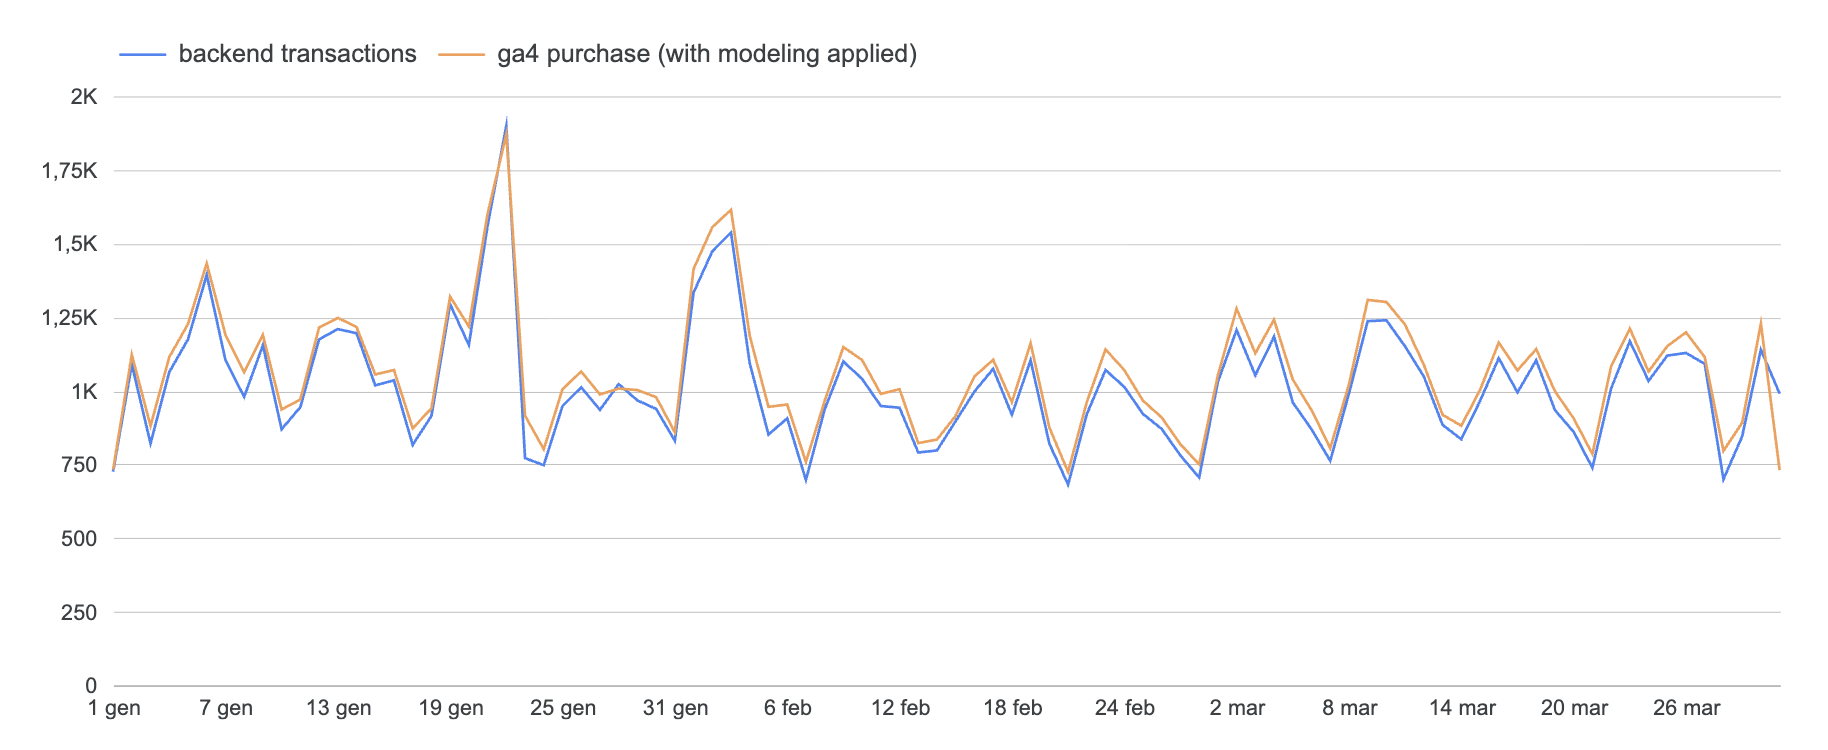Click the 250 y-axis label
This screenshot has height=750, width=1828.
pos(79,613)
